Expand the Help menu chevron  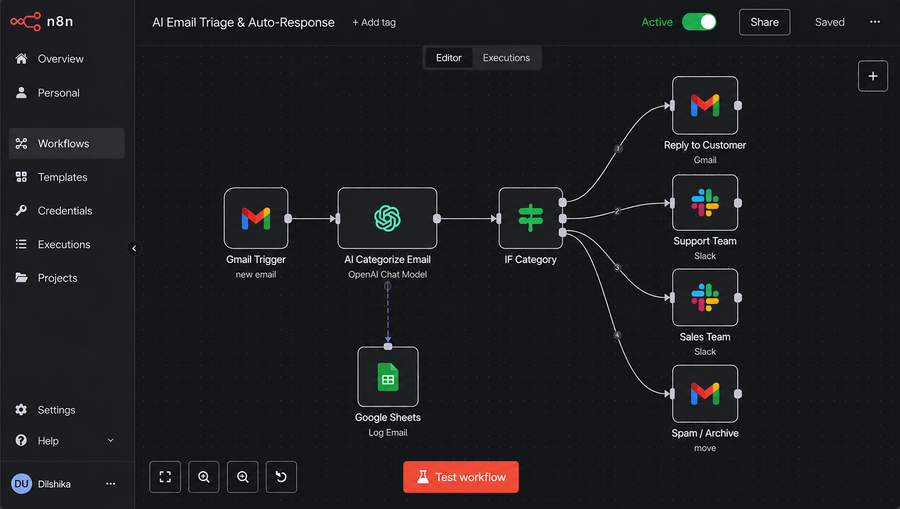tap(111, 440)
